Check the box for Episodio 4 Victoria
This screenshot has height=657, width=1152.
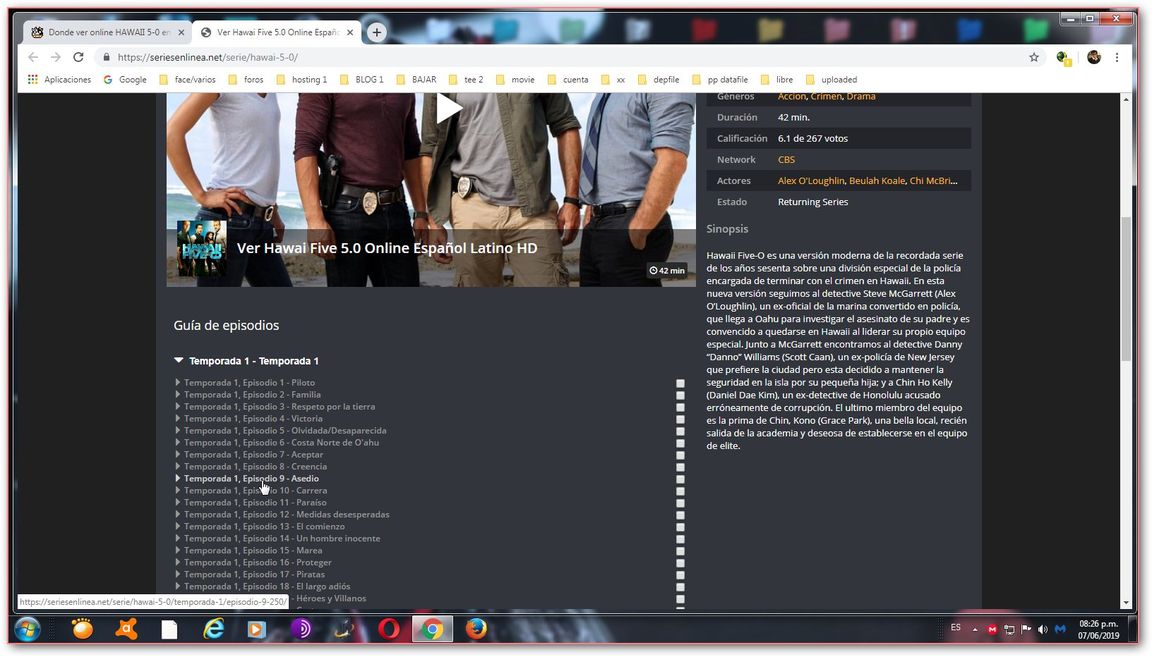[680, 420]
